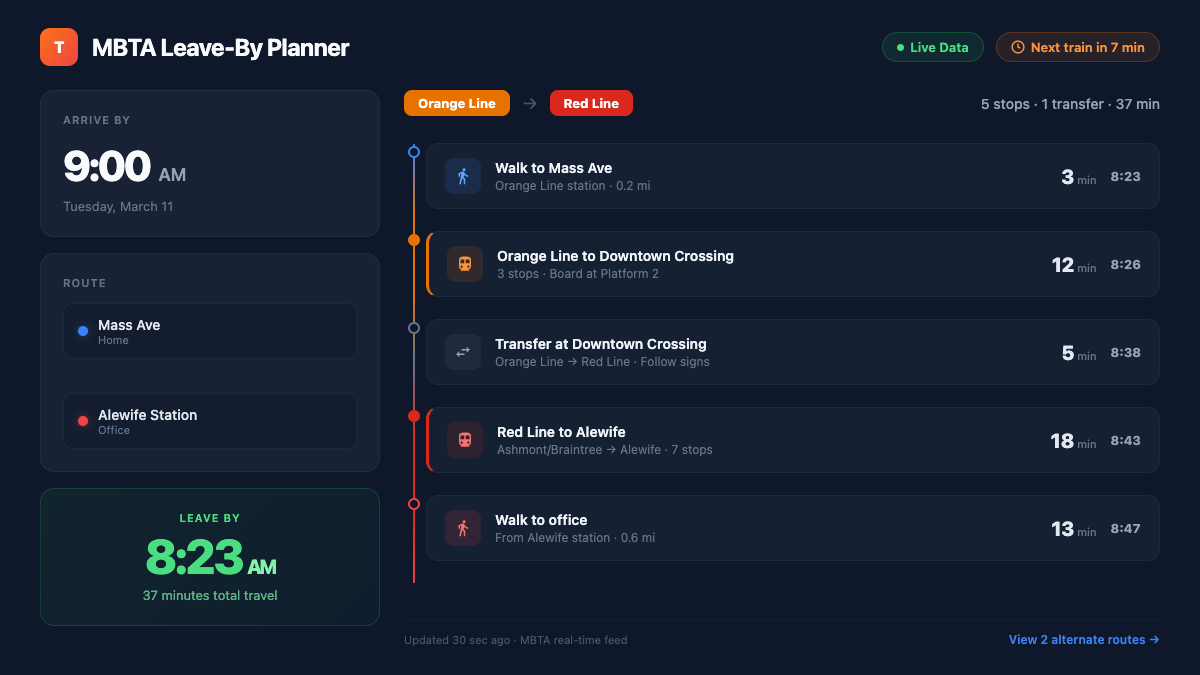1200x675 pixels.
Task: Select the Orange Line badge
Action: click(456, 103)
